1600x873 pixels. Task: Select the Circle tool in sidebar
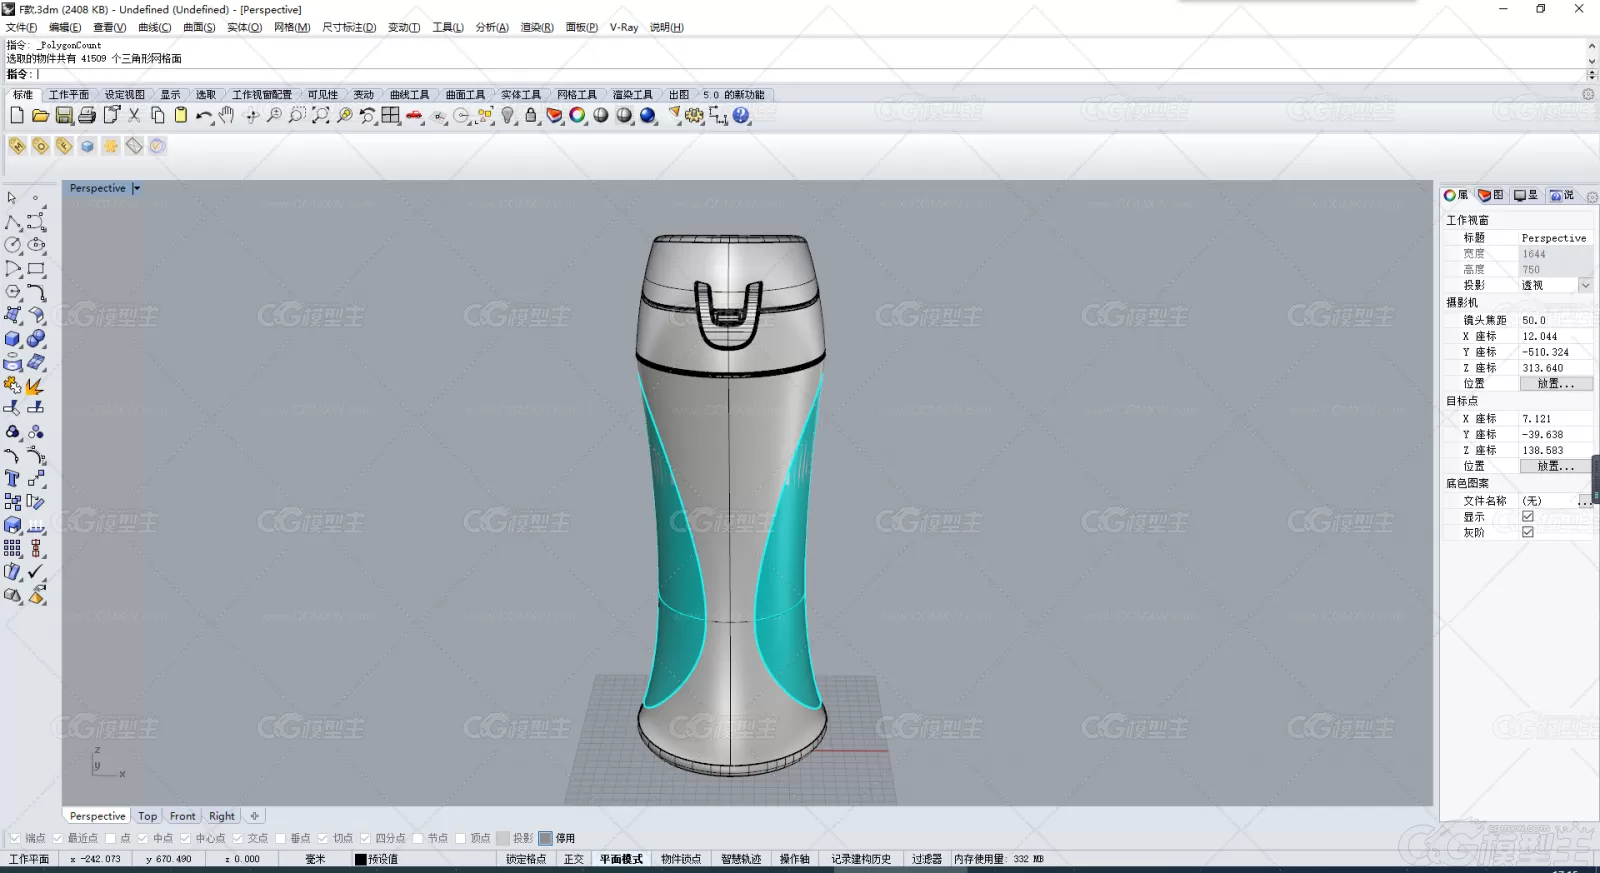(x=13, y=245)
